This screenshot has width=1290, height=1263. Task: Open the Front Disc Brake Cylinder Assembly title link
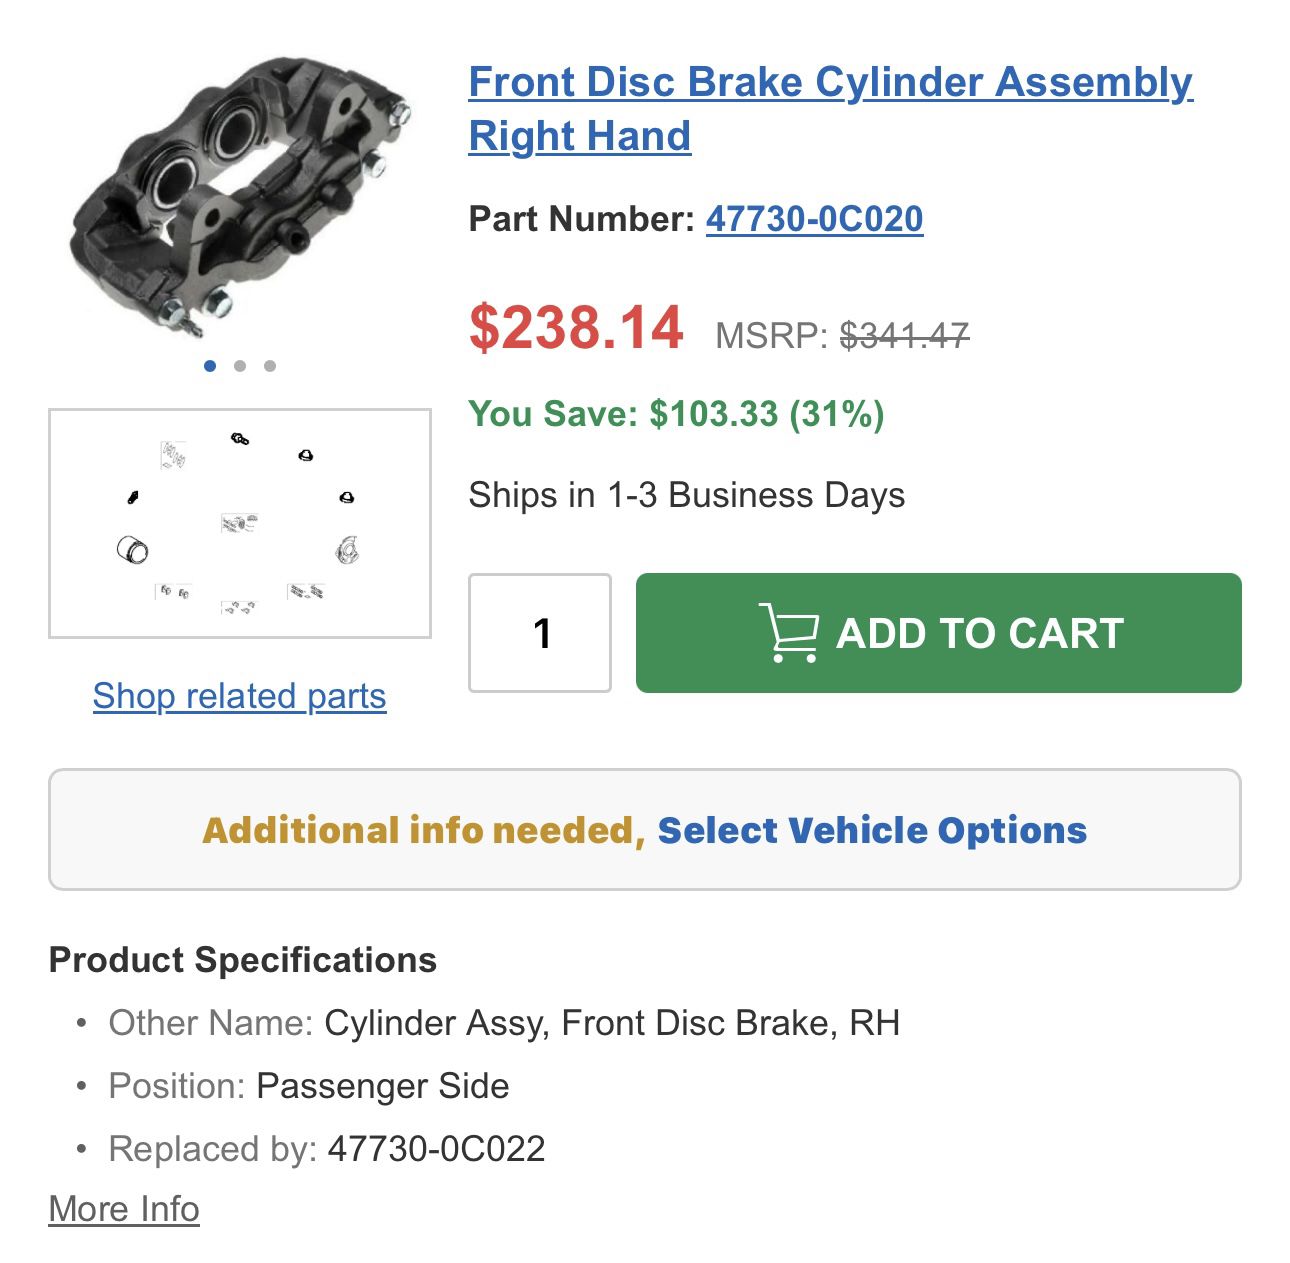[830, 83]
